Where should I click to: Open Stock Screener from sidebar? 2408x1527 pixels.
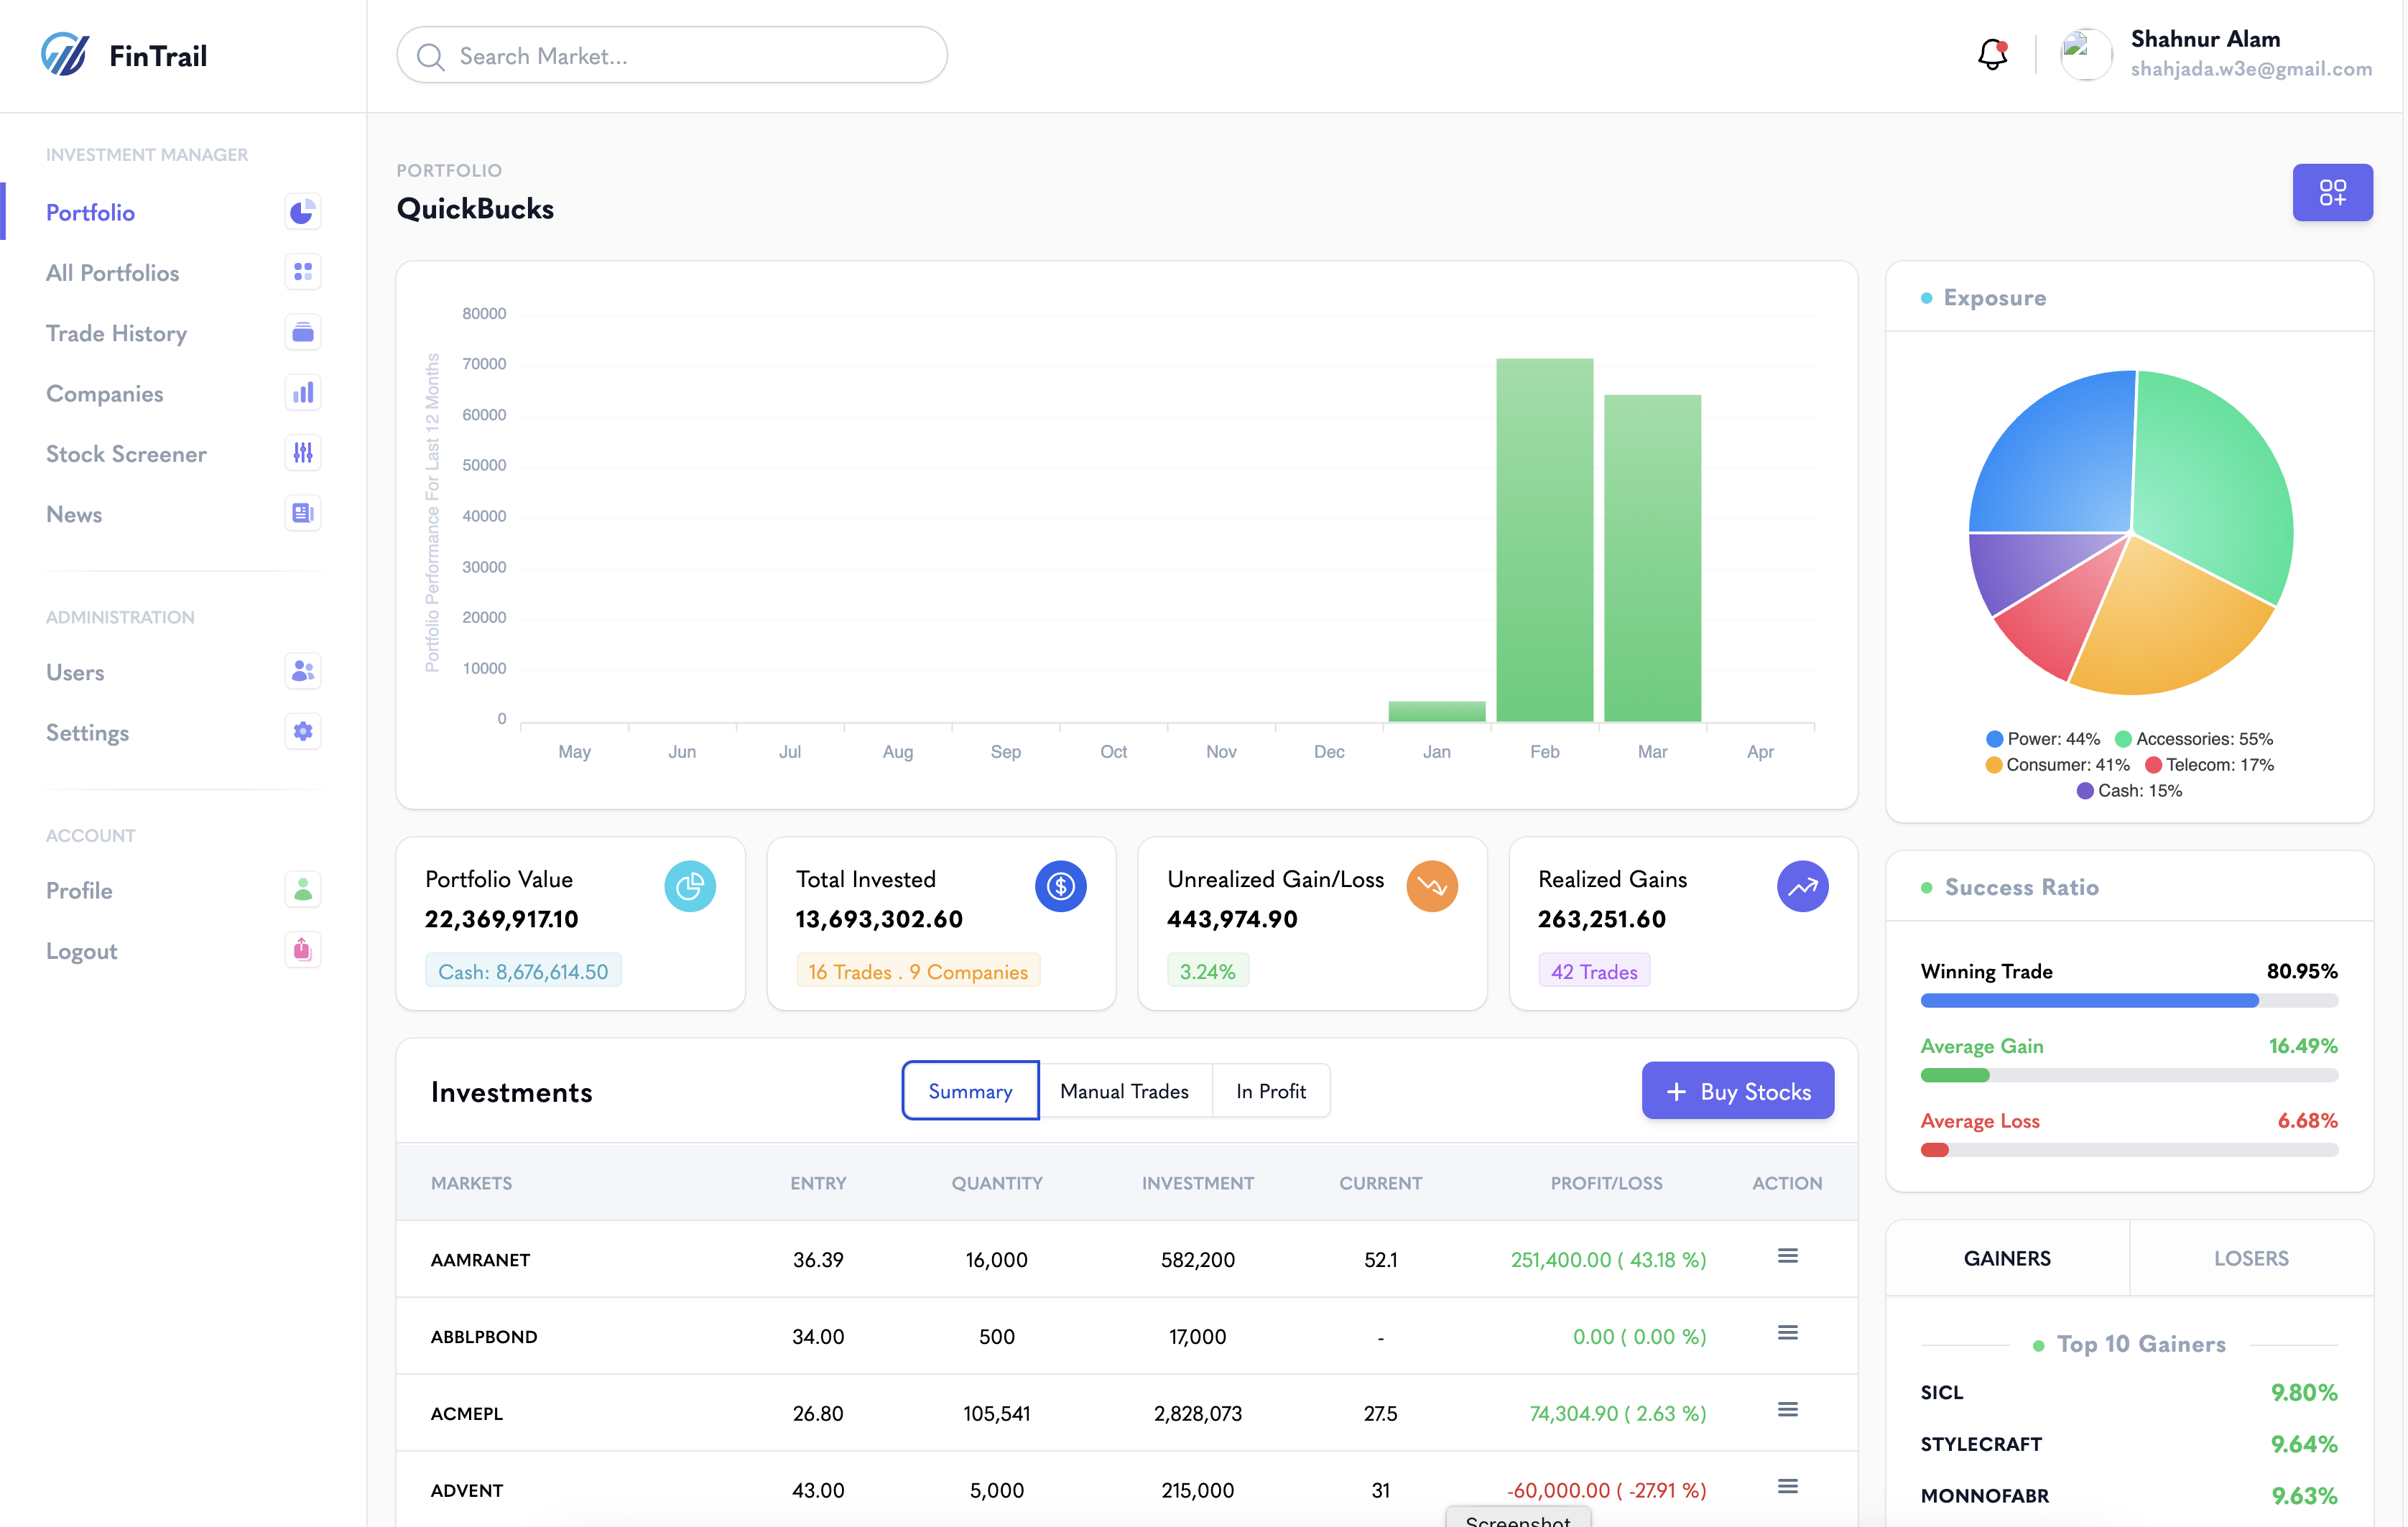click(x=126, y=454)
